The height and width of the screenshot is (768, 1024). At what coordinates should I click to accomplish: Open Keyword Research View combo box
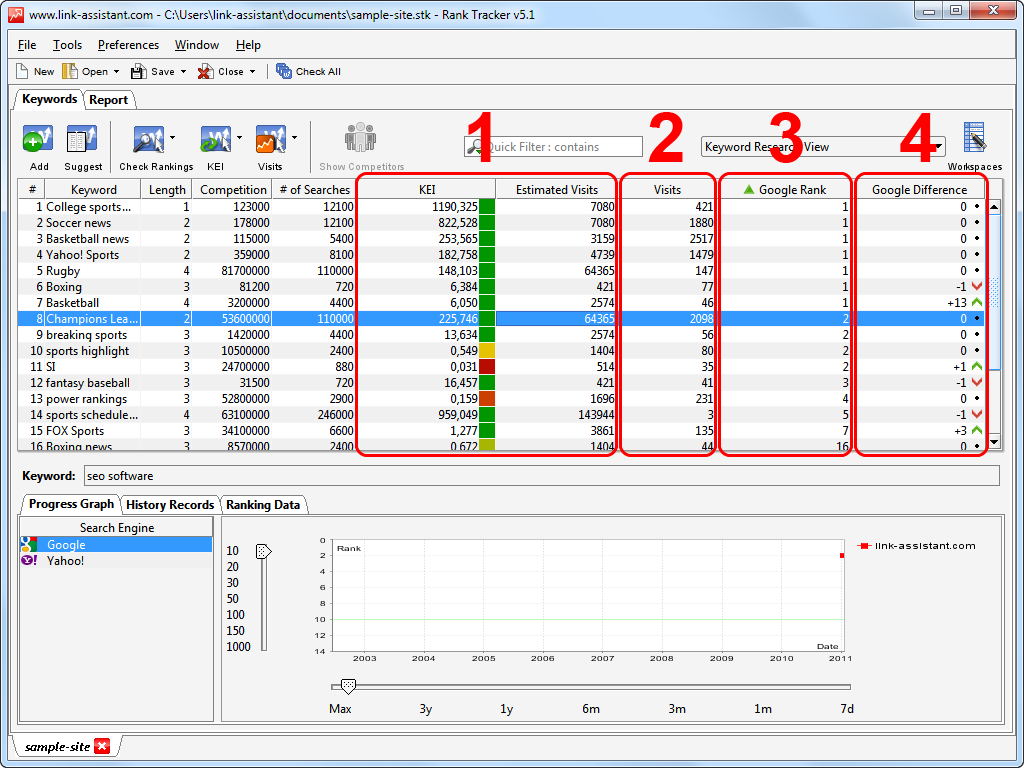[823, 147]
